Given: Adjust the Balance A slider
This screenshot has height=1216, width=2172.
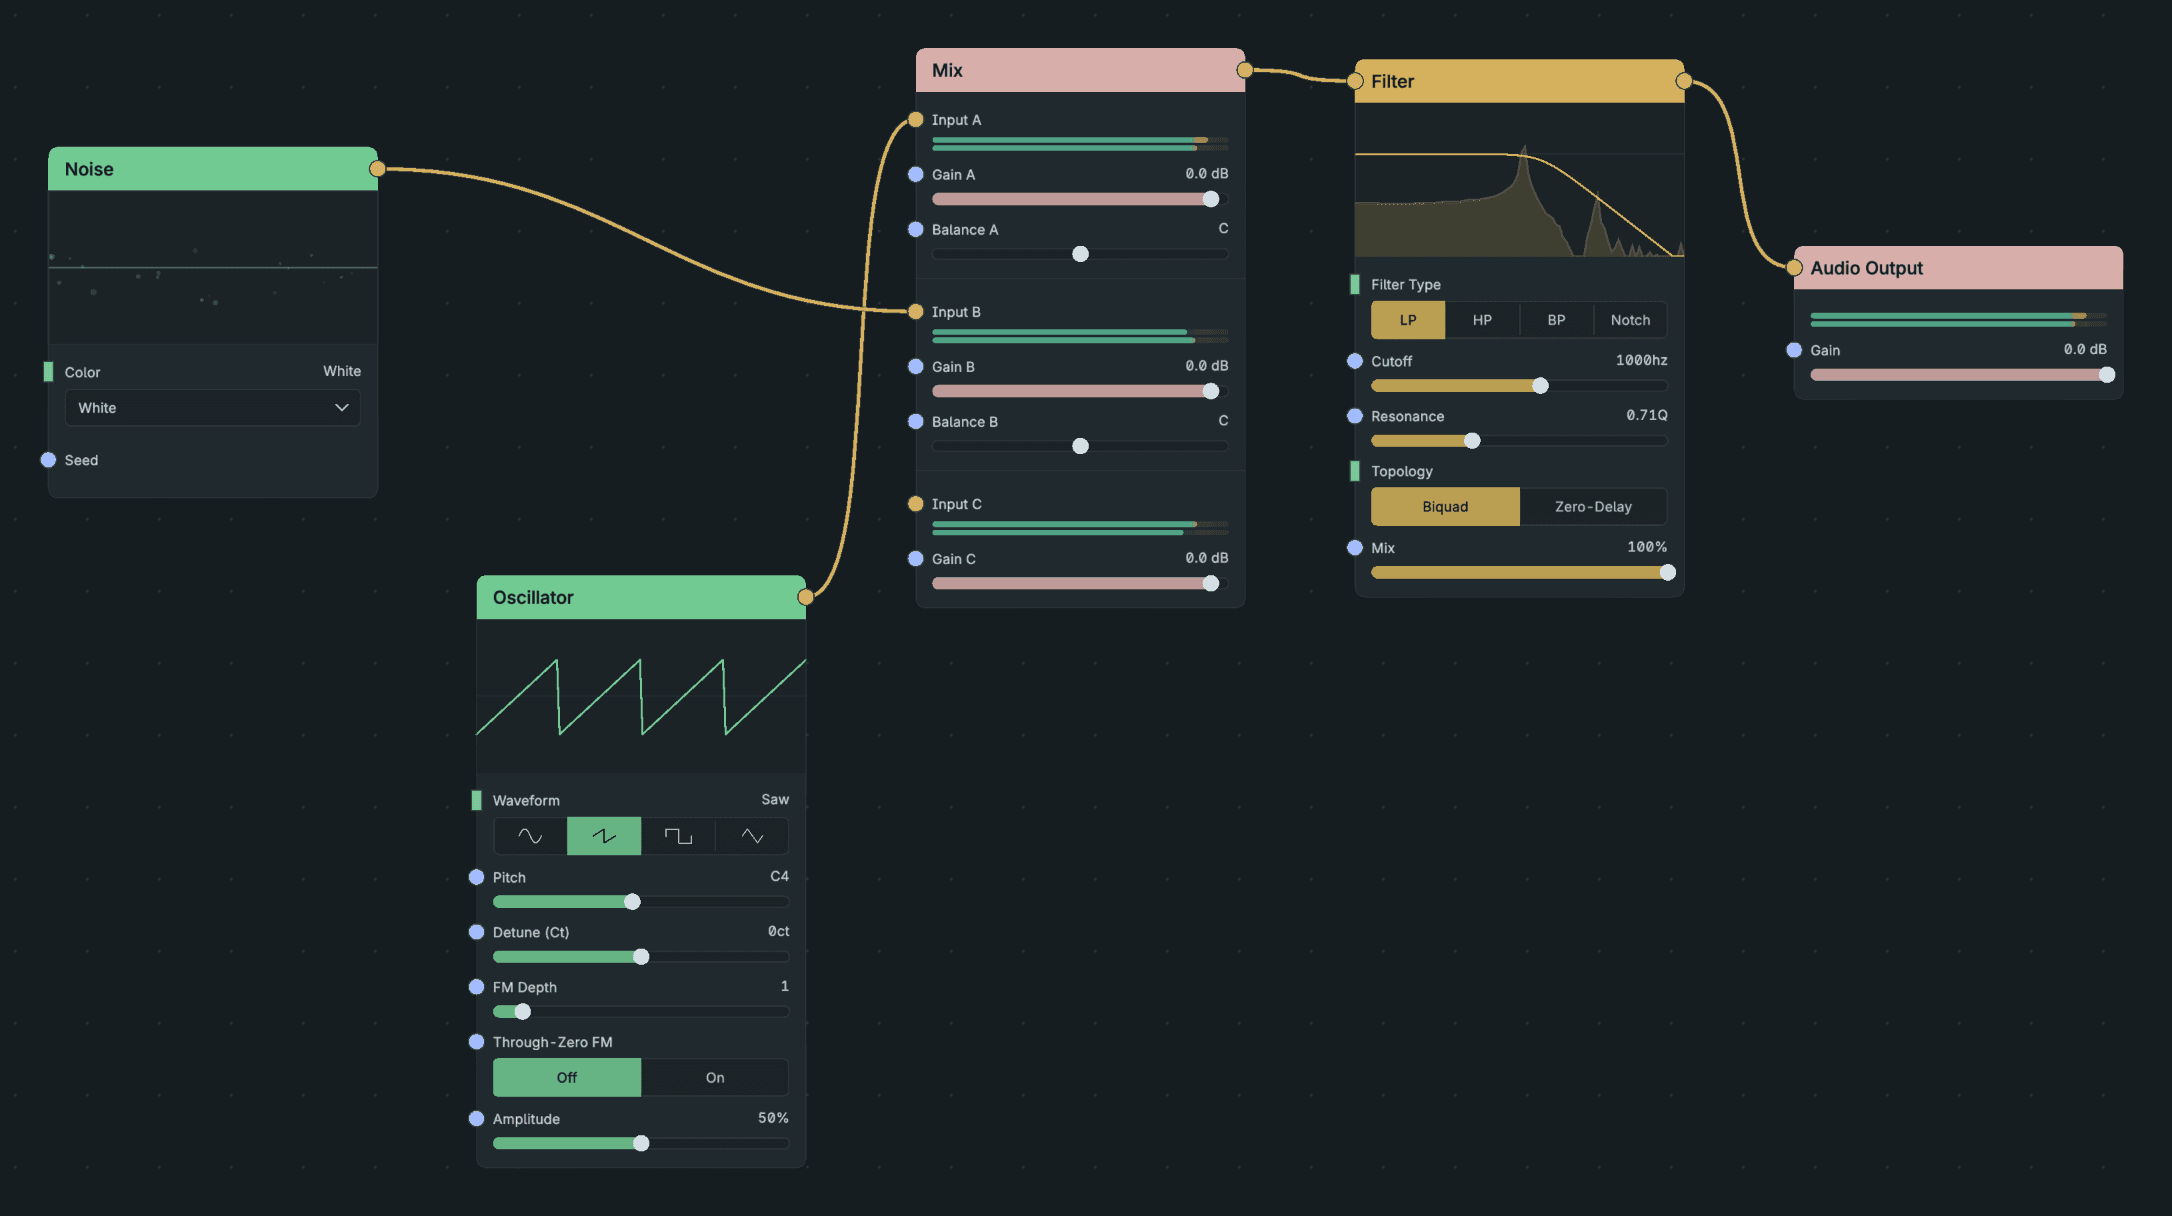Looking at the screenshot, I should [1080, 254].
